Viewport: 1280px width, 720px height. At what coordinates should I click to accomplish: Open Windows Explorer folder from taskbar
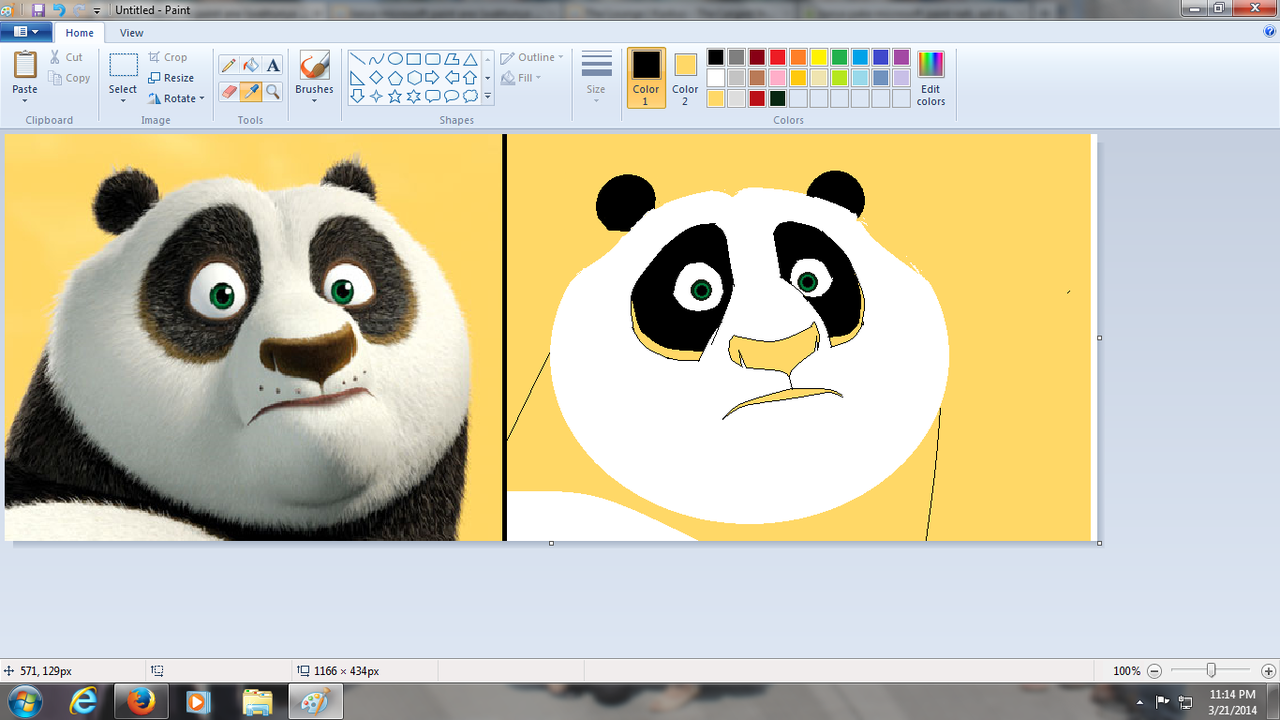[x=257, y=702]
